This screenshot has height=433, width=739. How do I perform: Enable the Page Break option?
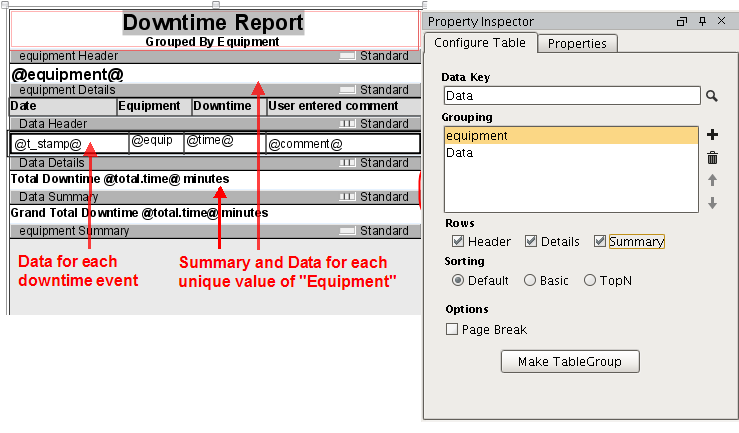click(452, 329)
